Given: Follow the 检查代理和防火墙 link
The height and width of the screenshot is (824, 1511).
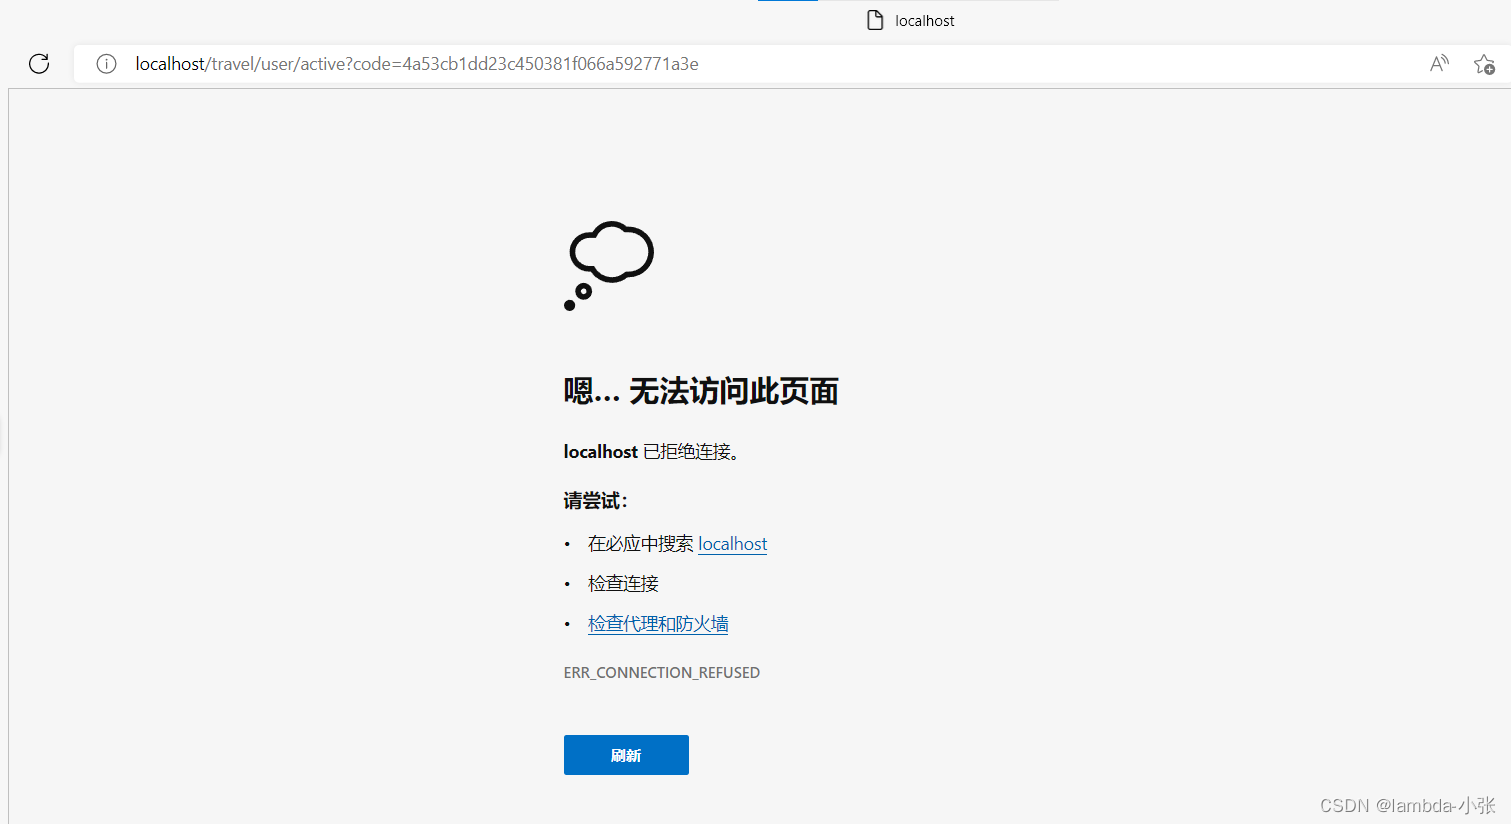Looking at the screenshot, I should click(657, 622).
